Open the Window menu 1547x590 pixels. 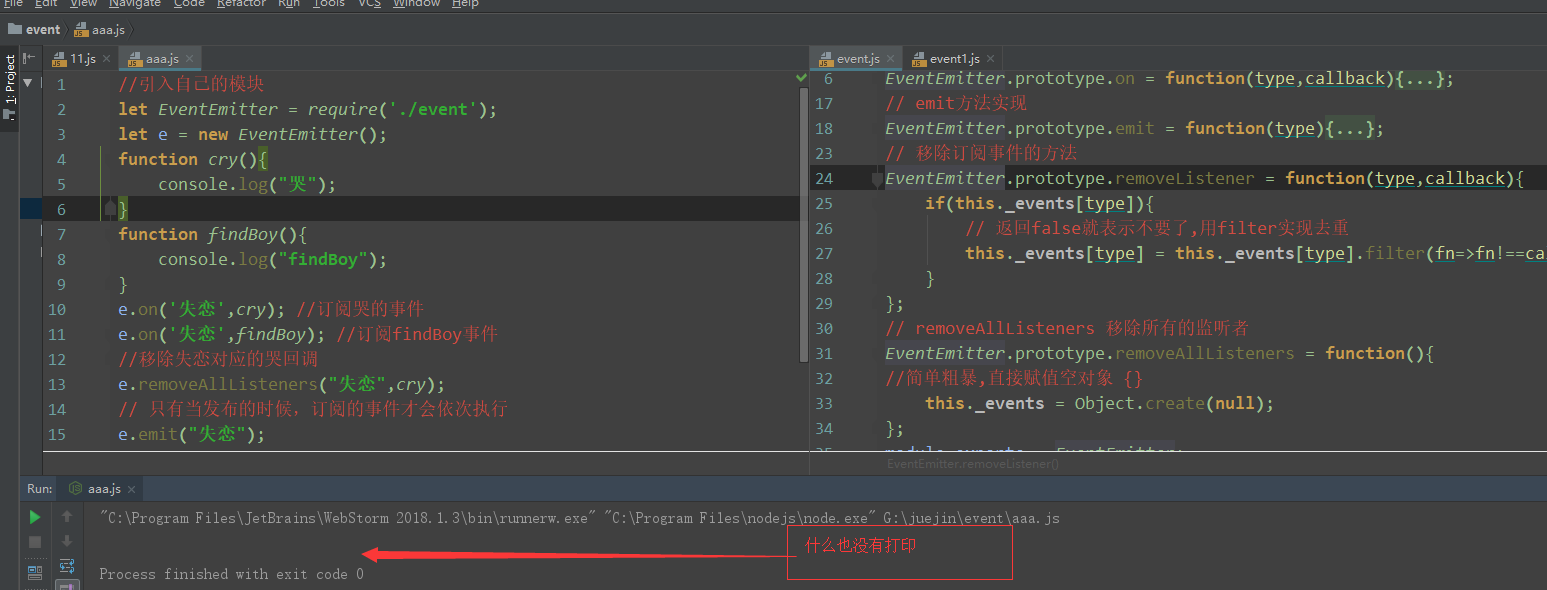tap(416, 4)
